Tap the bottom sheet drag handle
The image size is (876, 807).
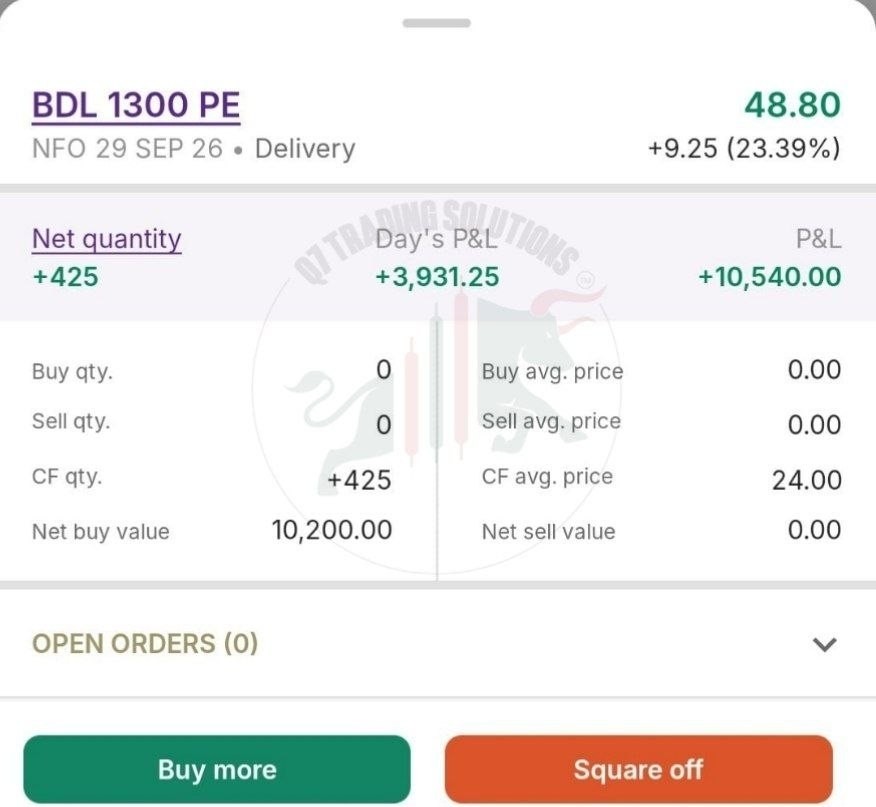click(x=437, y=23)
